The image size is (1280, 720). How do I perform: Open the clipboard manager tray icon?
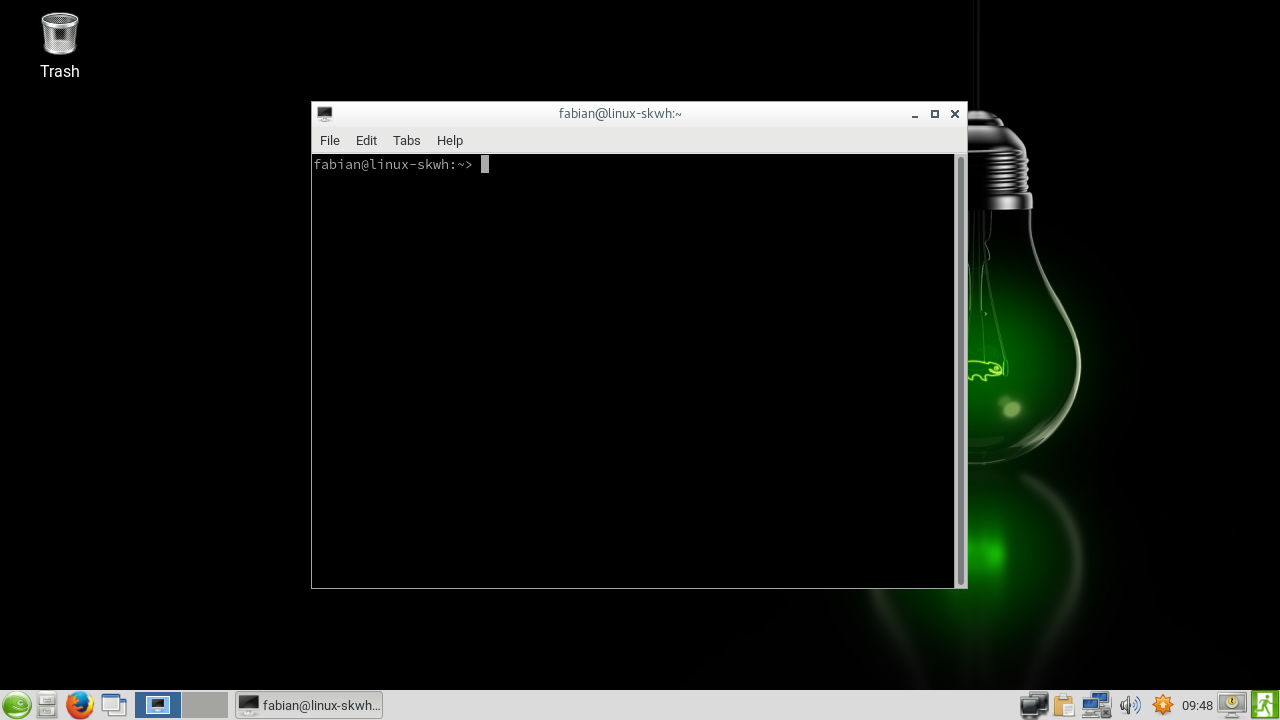[1064, 706]
